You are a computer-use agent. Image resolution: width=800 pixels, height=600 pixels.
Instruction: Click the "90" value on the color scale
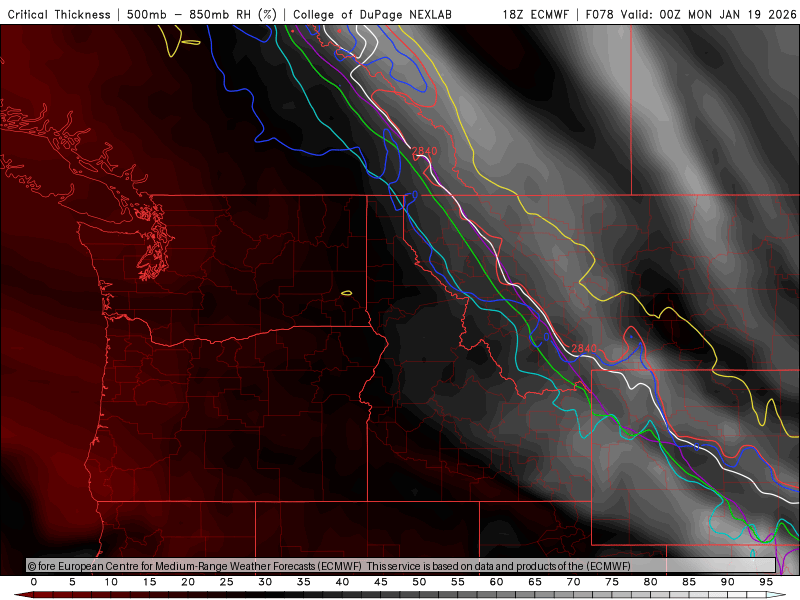[728, 582]
